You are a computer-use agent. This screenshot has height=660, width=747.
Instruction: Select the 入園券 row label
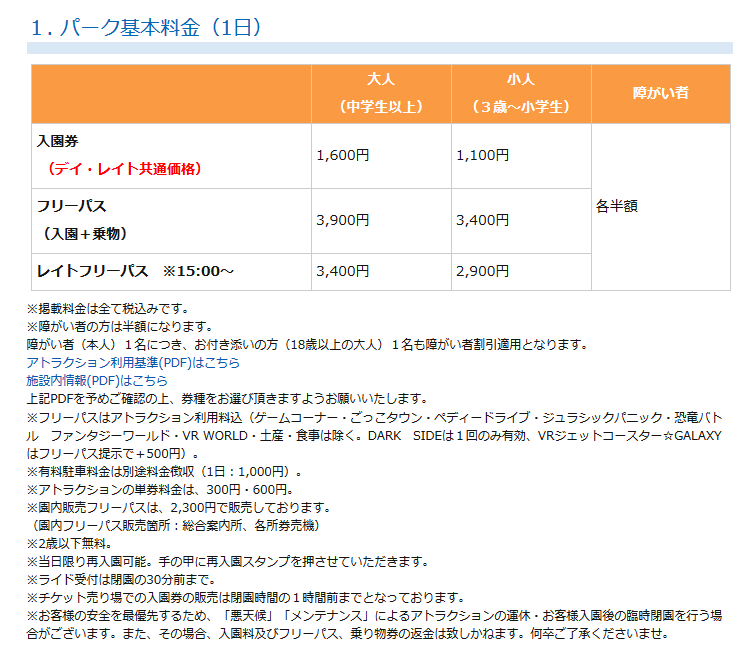[58, 141]
